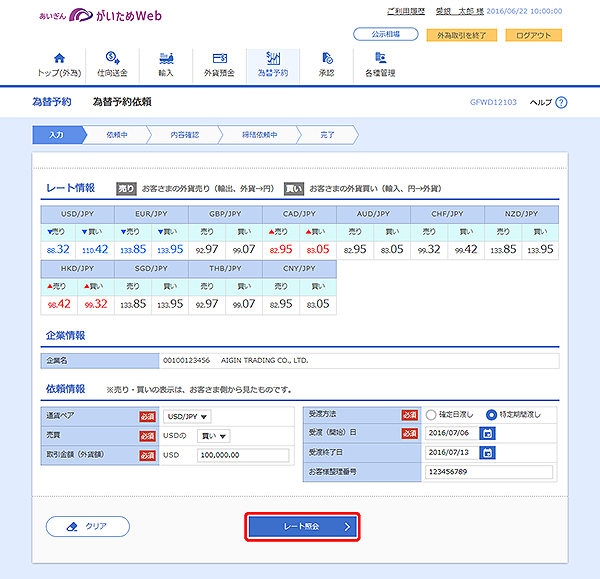Screen dimensions: 600x579
Task: Open the 通貨ペア USD/JPY dropdown
Action: 187,416
